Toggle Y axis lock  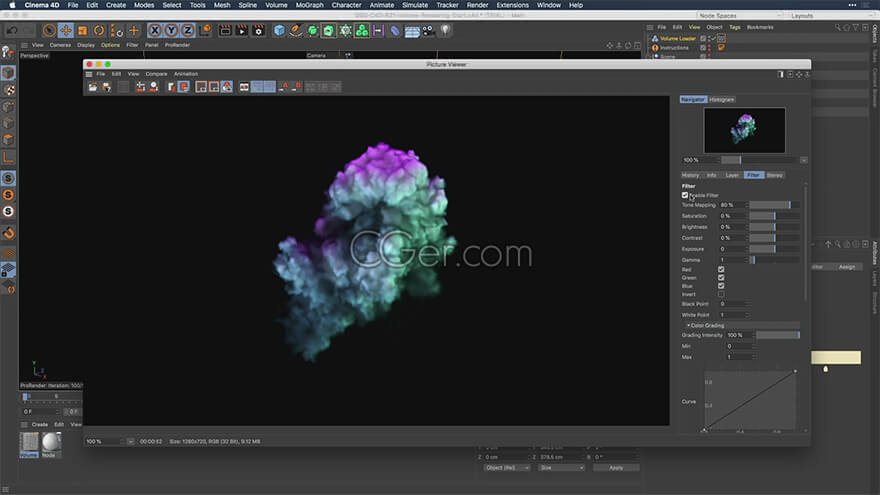[171, 30]
